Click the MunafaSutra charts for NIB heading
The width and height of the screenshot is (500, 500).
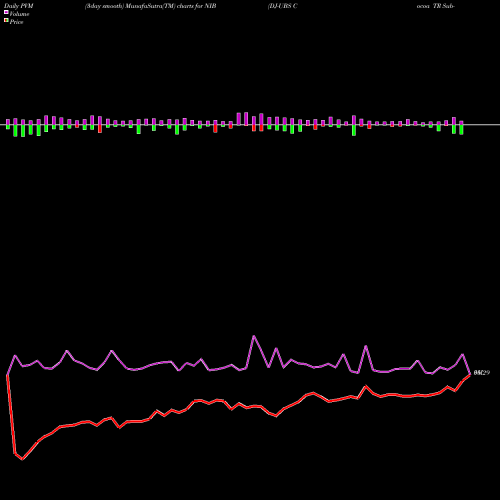[150, 6]
